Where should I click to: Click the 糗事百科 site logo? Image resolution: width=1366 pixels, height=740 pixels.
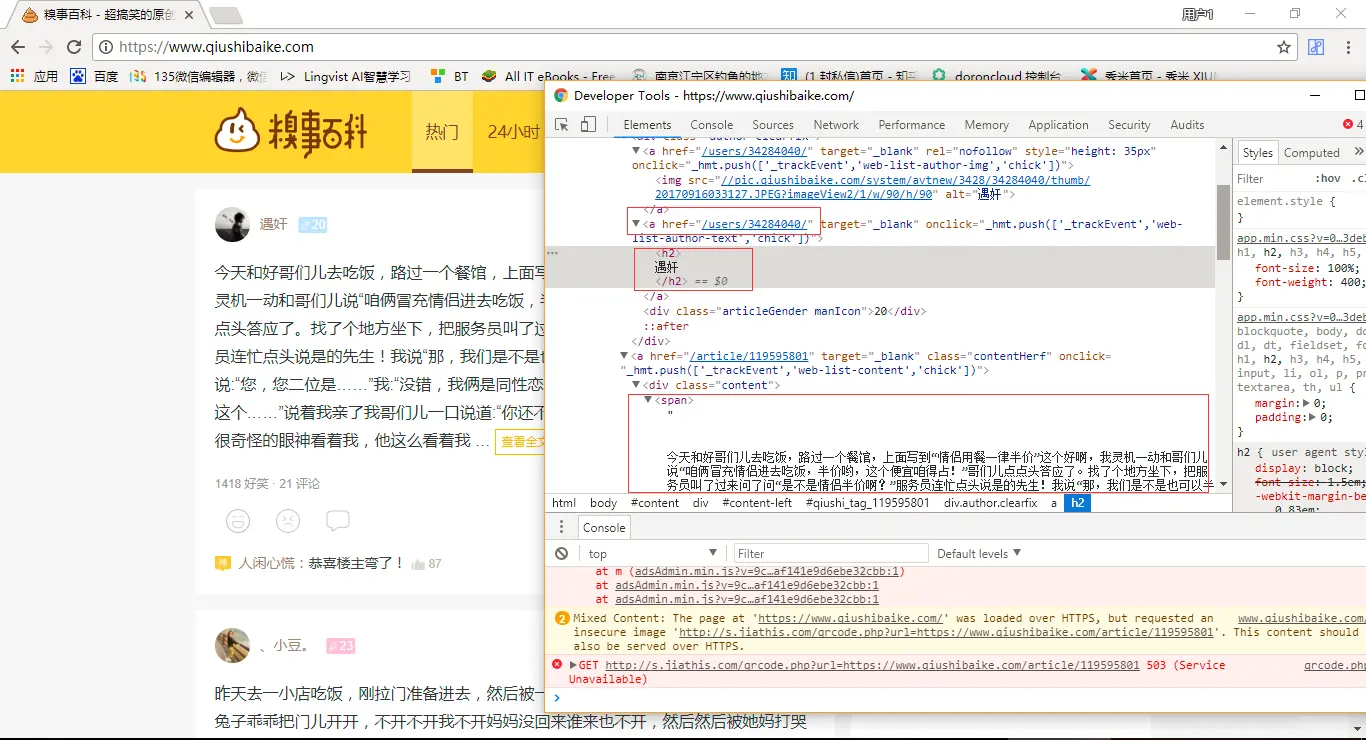291,131
